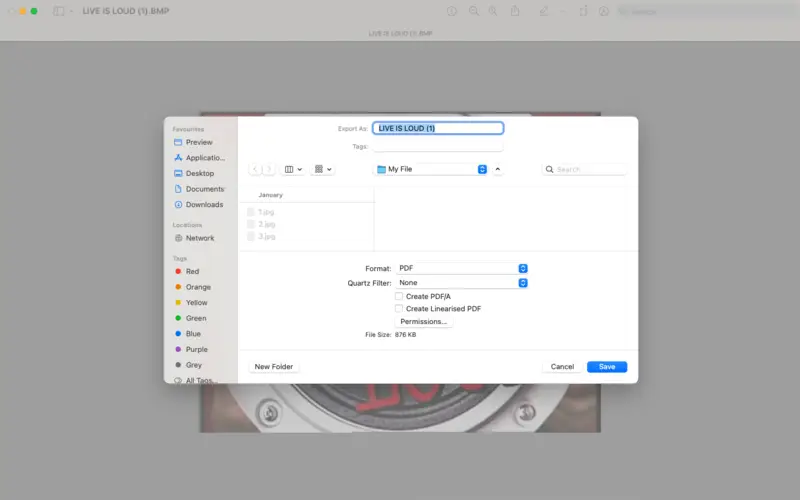Select the file 1.jpg
This screenshot has height=500, width=800.
261,212
